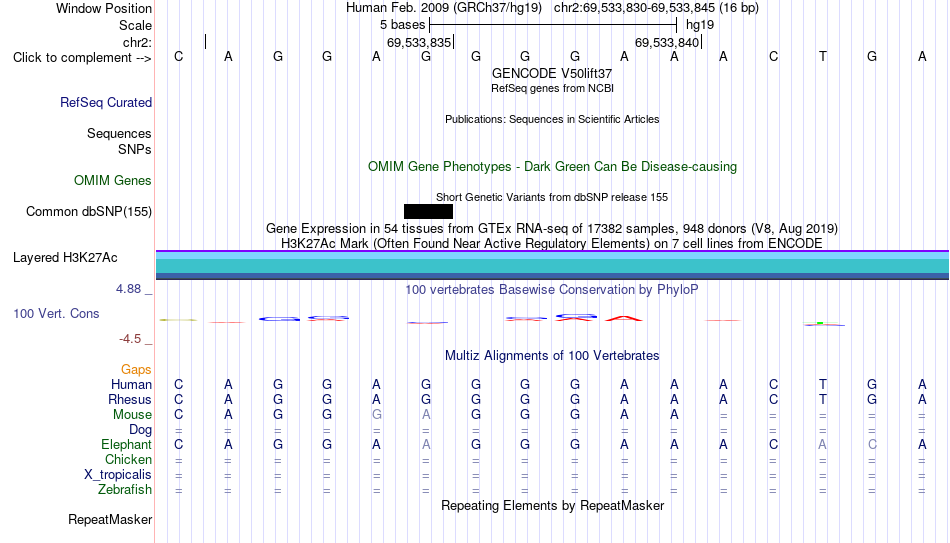
Task: Select the Mouse species row label
Action: pyautogui.click(x=132, y=415)
